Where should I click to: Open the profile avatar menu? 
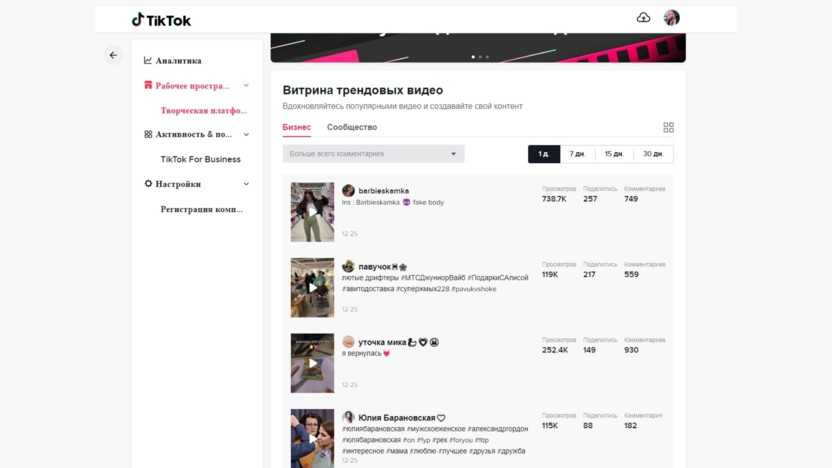point(671,18)
